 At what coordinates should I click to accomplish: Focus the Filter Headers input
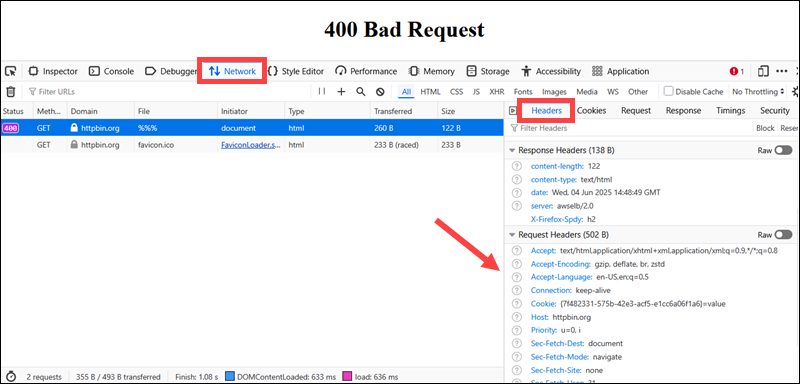630,129
